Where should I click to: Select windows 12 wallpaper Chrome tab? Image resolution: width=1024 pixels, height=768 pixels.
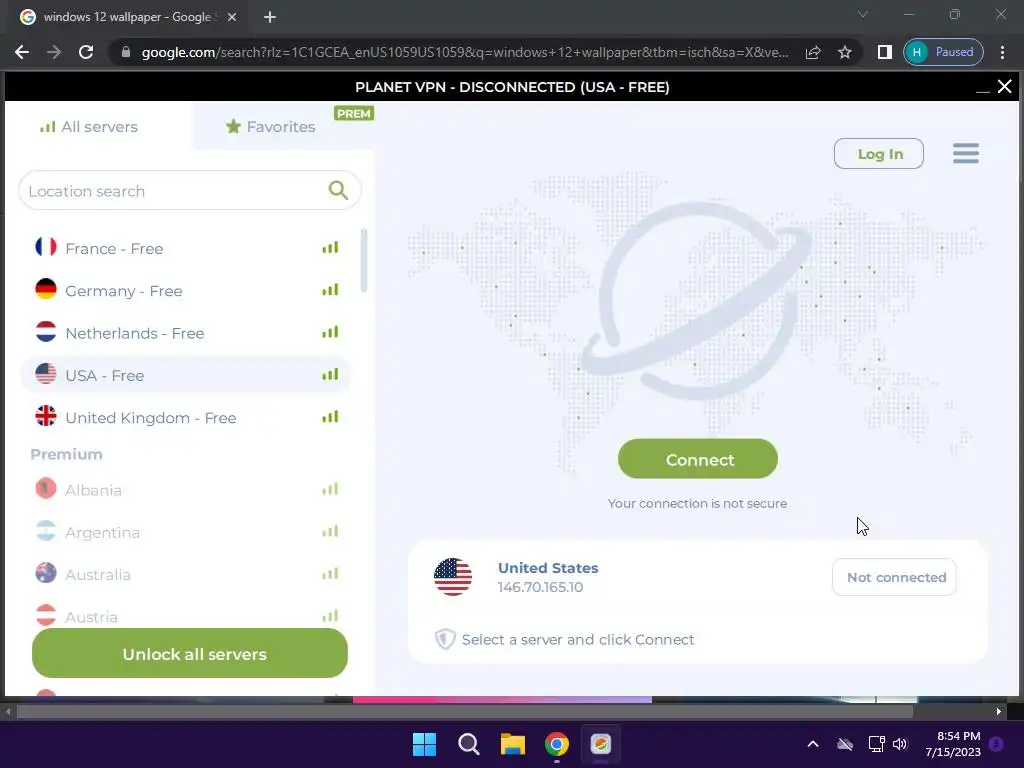tap(128, 17)
